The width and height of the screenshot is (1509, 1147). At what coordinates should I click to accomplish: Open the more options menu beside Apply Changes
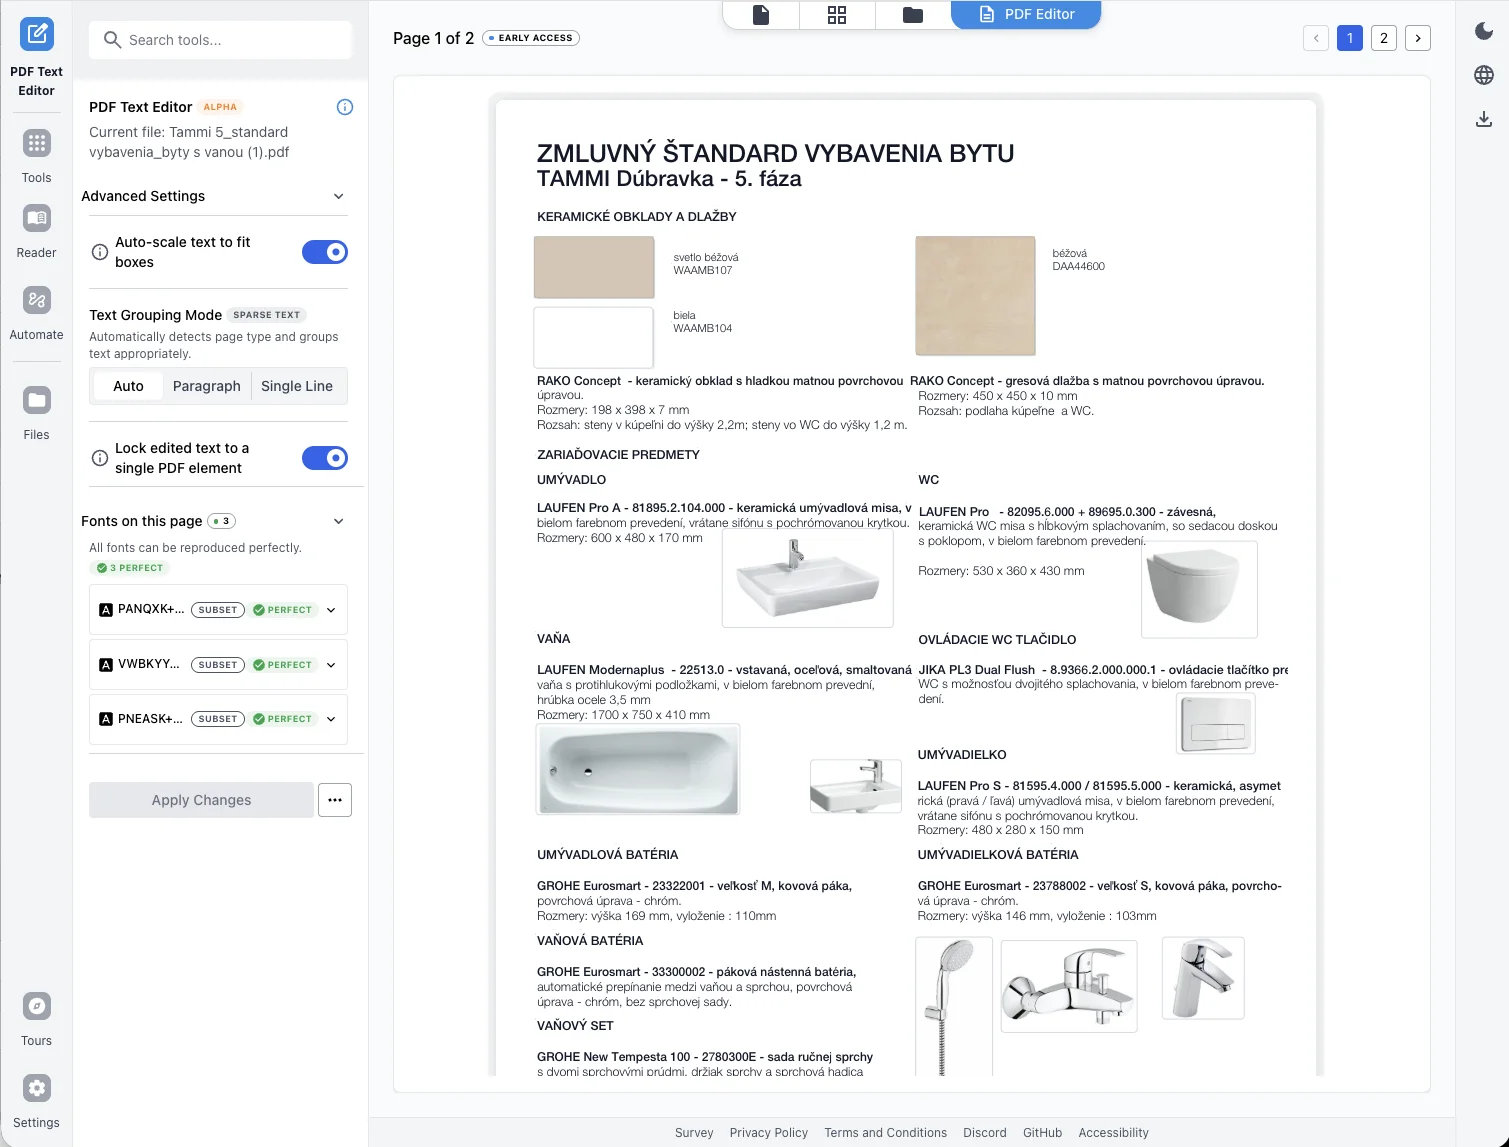click(x=335, y=800)
